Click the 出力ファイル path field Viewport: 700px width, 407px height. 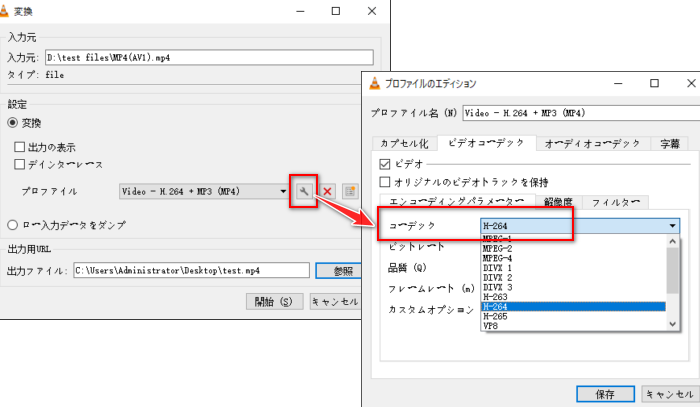192,270
